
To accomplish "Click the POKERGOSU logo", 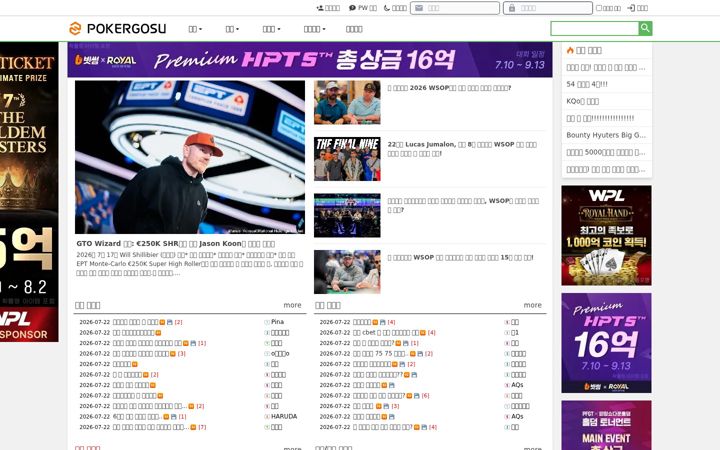I will tap(118, 28).
